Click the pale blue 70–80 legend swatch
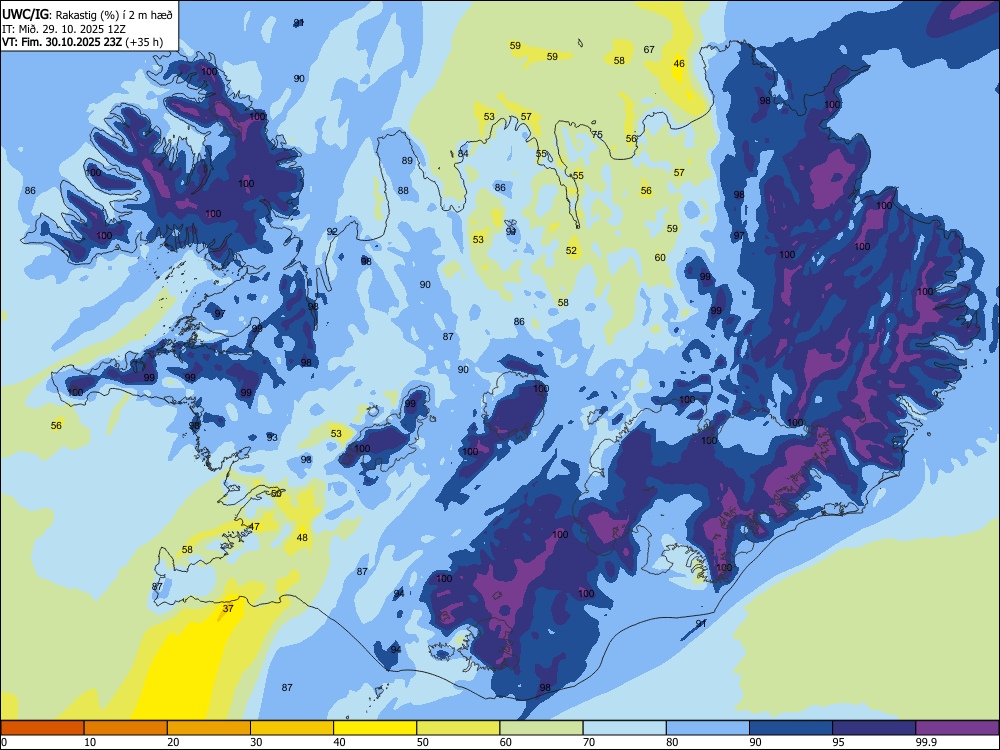Image resolution: width=1000 pixels, height=750 pixels. [x=624, y=728]
